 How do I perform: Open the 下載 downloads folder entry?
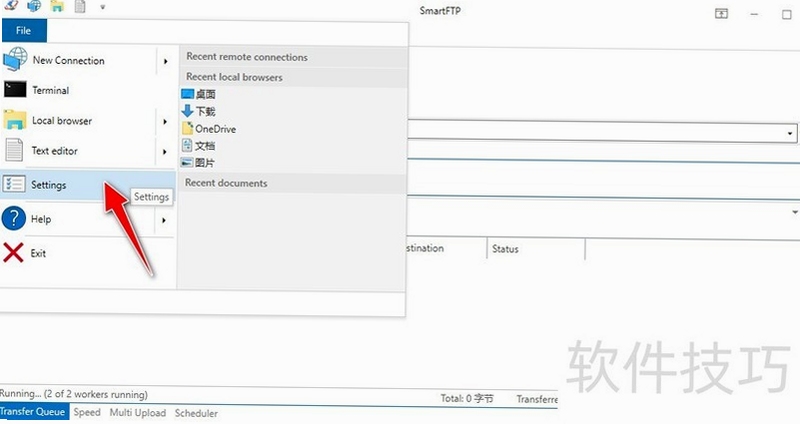pos(198,111)
